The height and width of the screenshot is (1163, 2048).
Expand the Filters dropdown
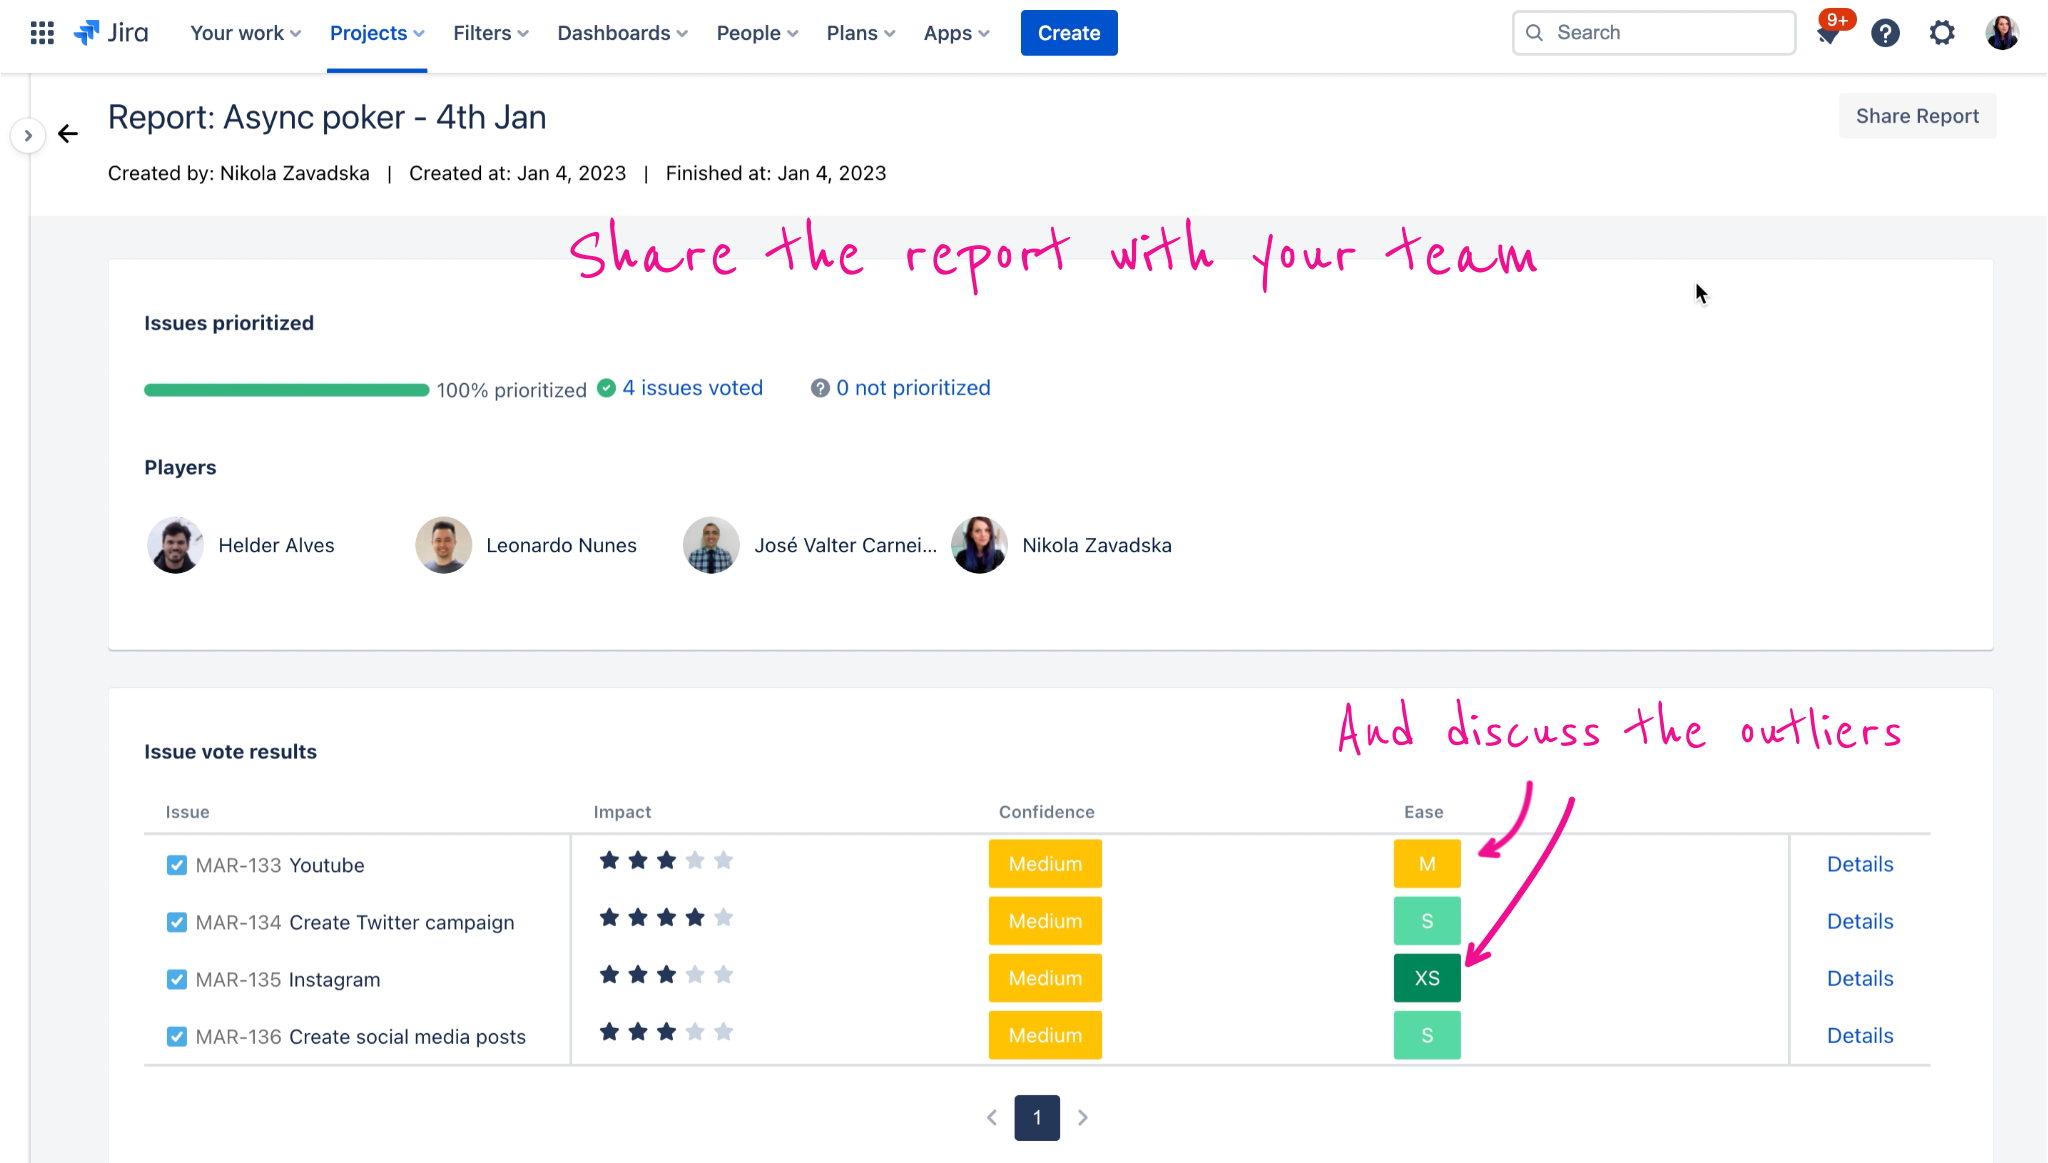(489, 32)
